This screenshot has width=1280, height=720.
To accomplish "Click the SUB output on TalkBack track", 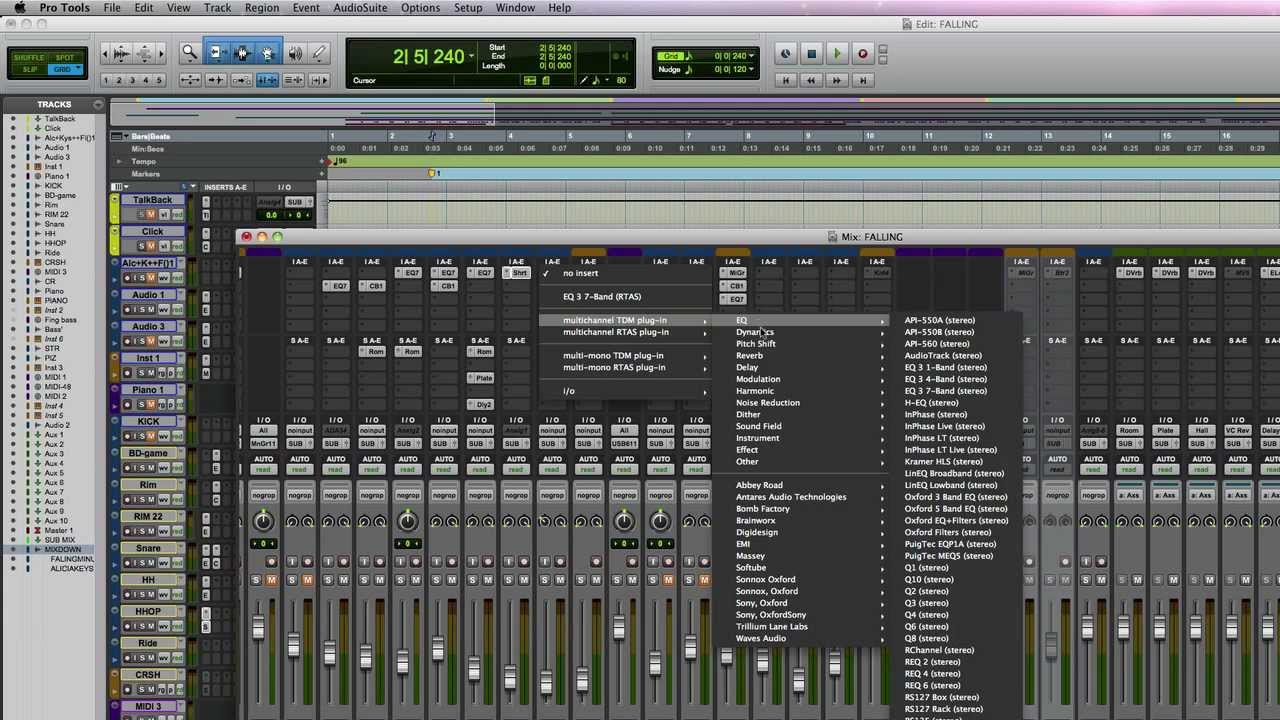I will [295, 202].
